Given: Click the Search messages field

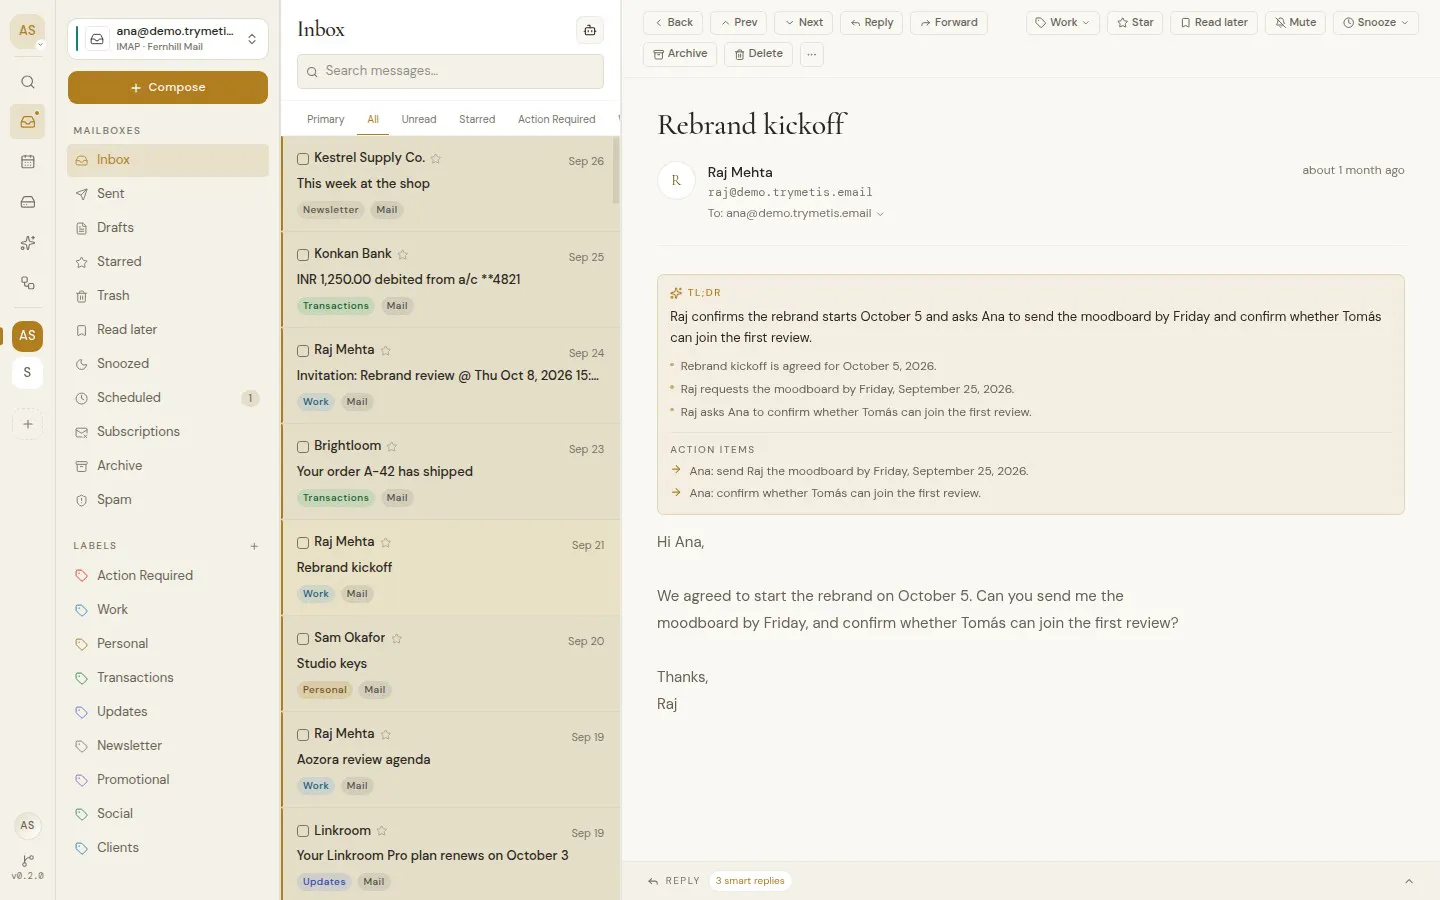Looking at the screenshot, I should pos(450,71).
